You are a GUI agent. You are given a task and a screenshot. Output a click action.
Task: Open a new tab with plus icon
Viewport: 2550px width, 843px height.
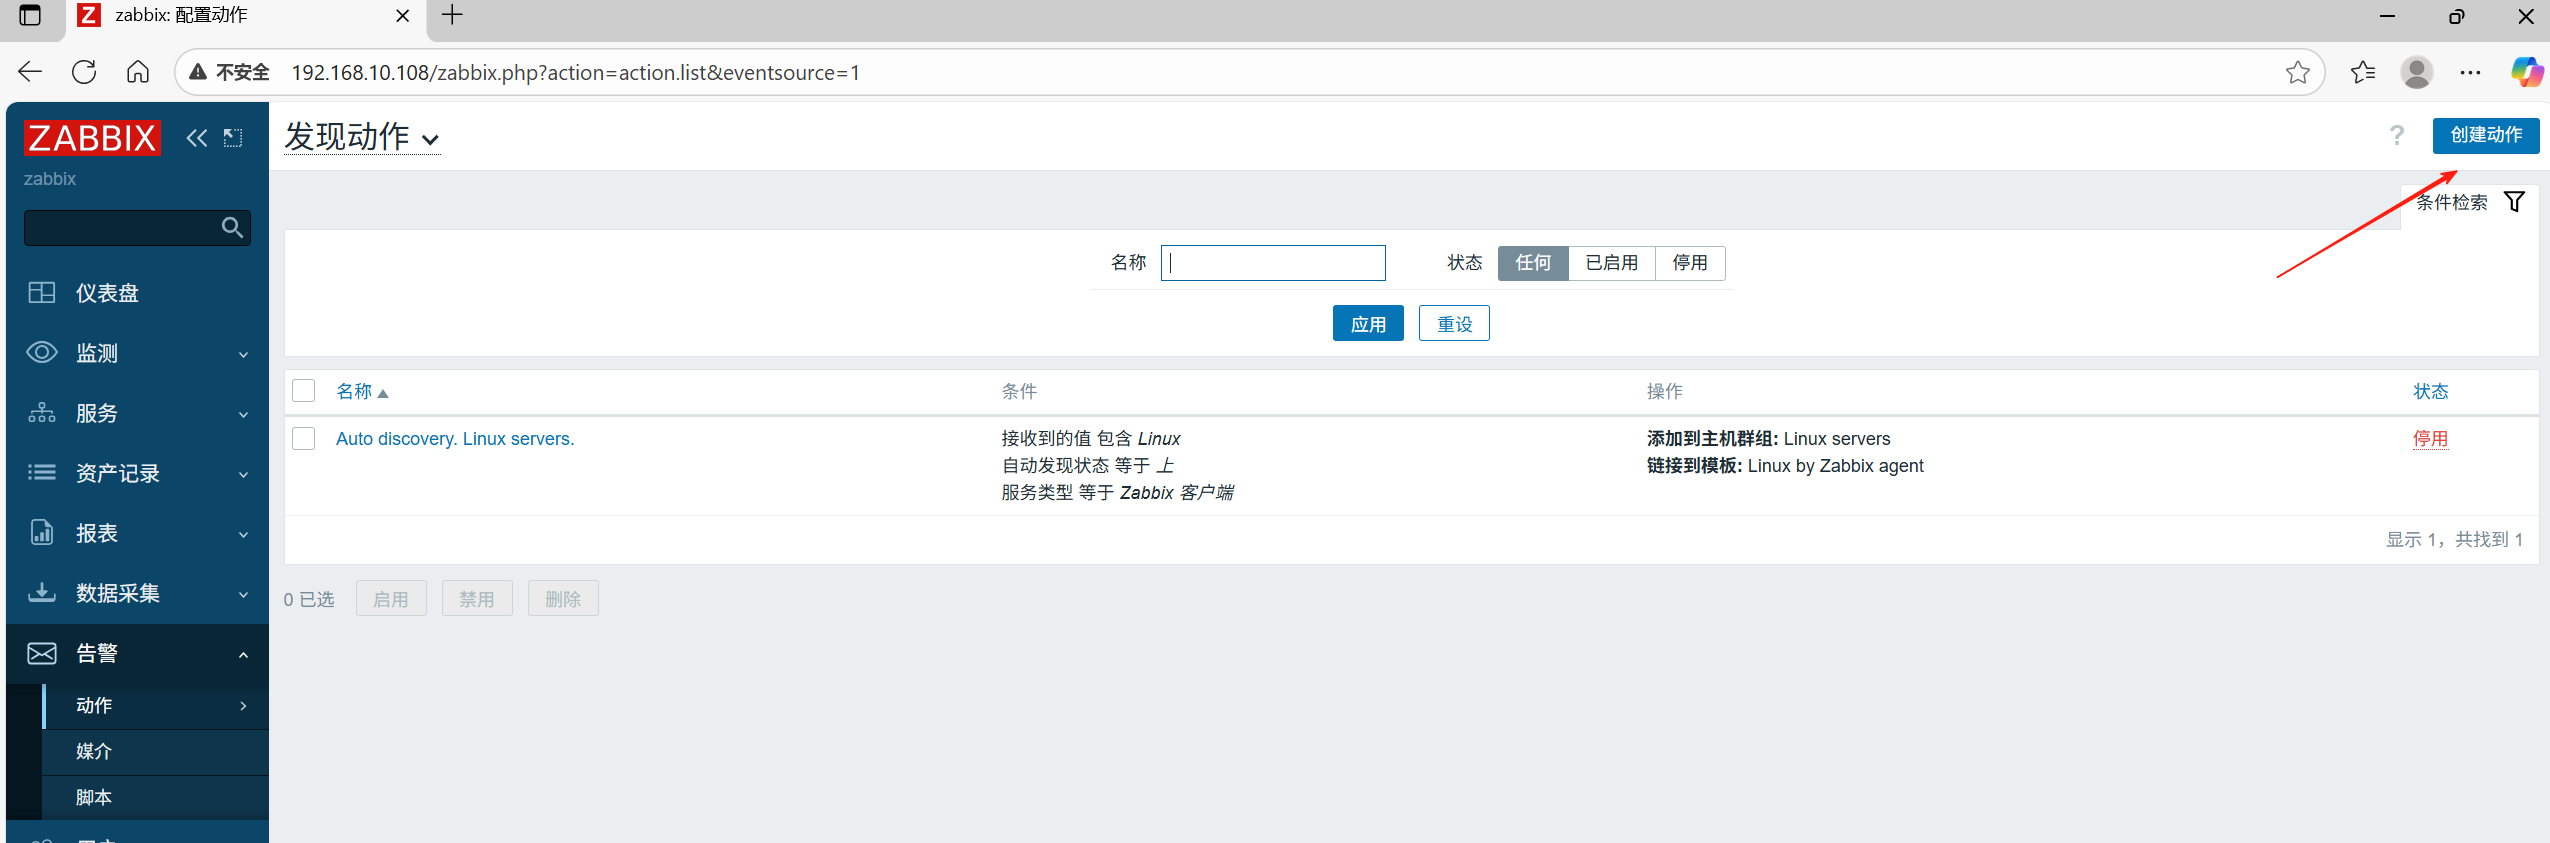click(452, 15)
